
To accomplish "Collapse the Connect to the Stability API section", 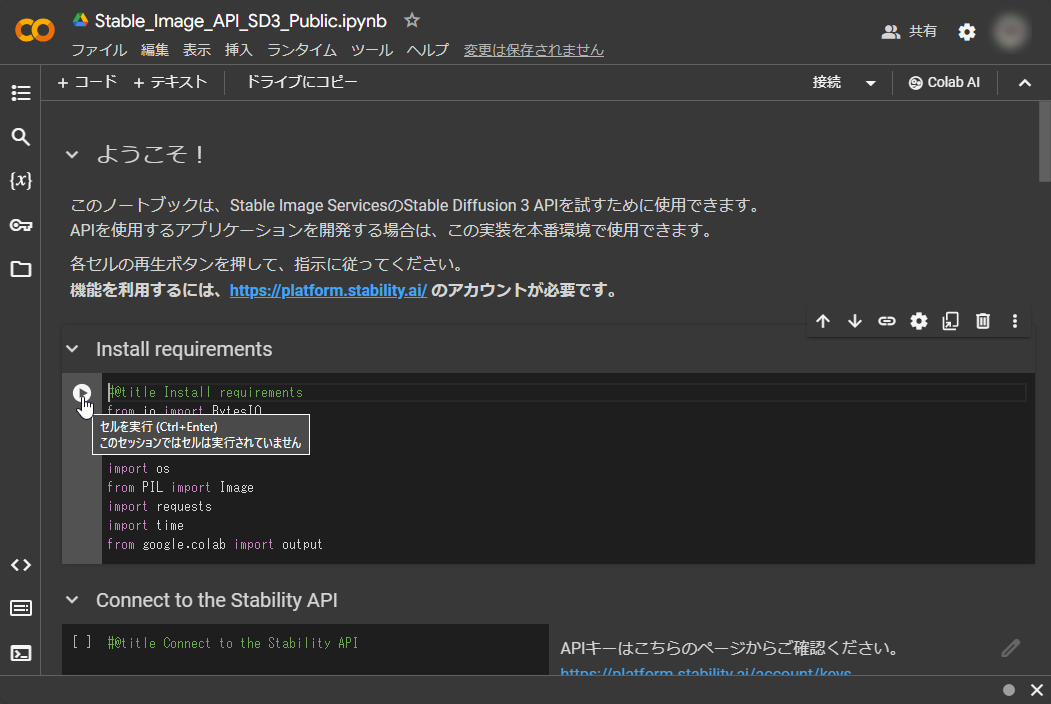I will 72,600.
